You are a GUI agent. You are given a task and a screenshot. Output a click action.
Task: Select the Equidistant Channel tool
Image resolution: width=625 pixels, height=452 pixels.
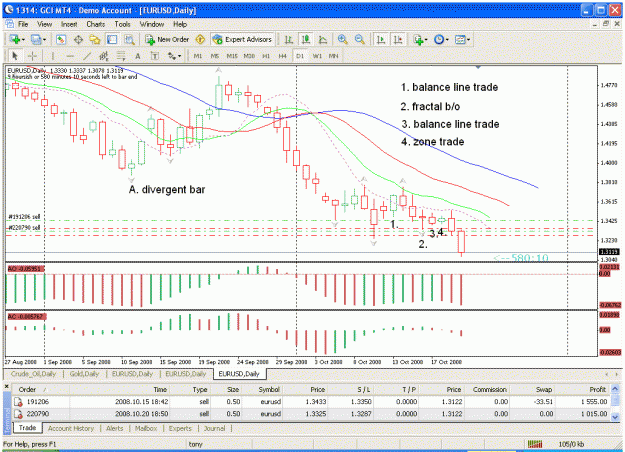[x=104, y=56]
